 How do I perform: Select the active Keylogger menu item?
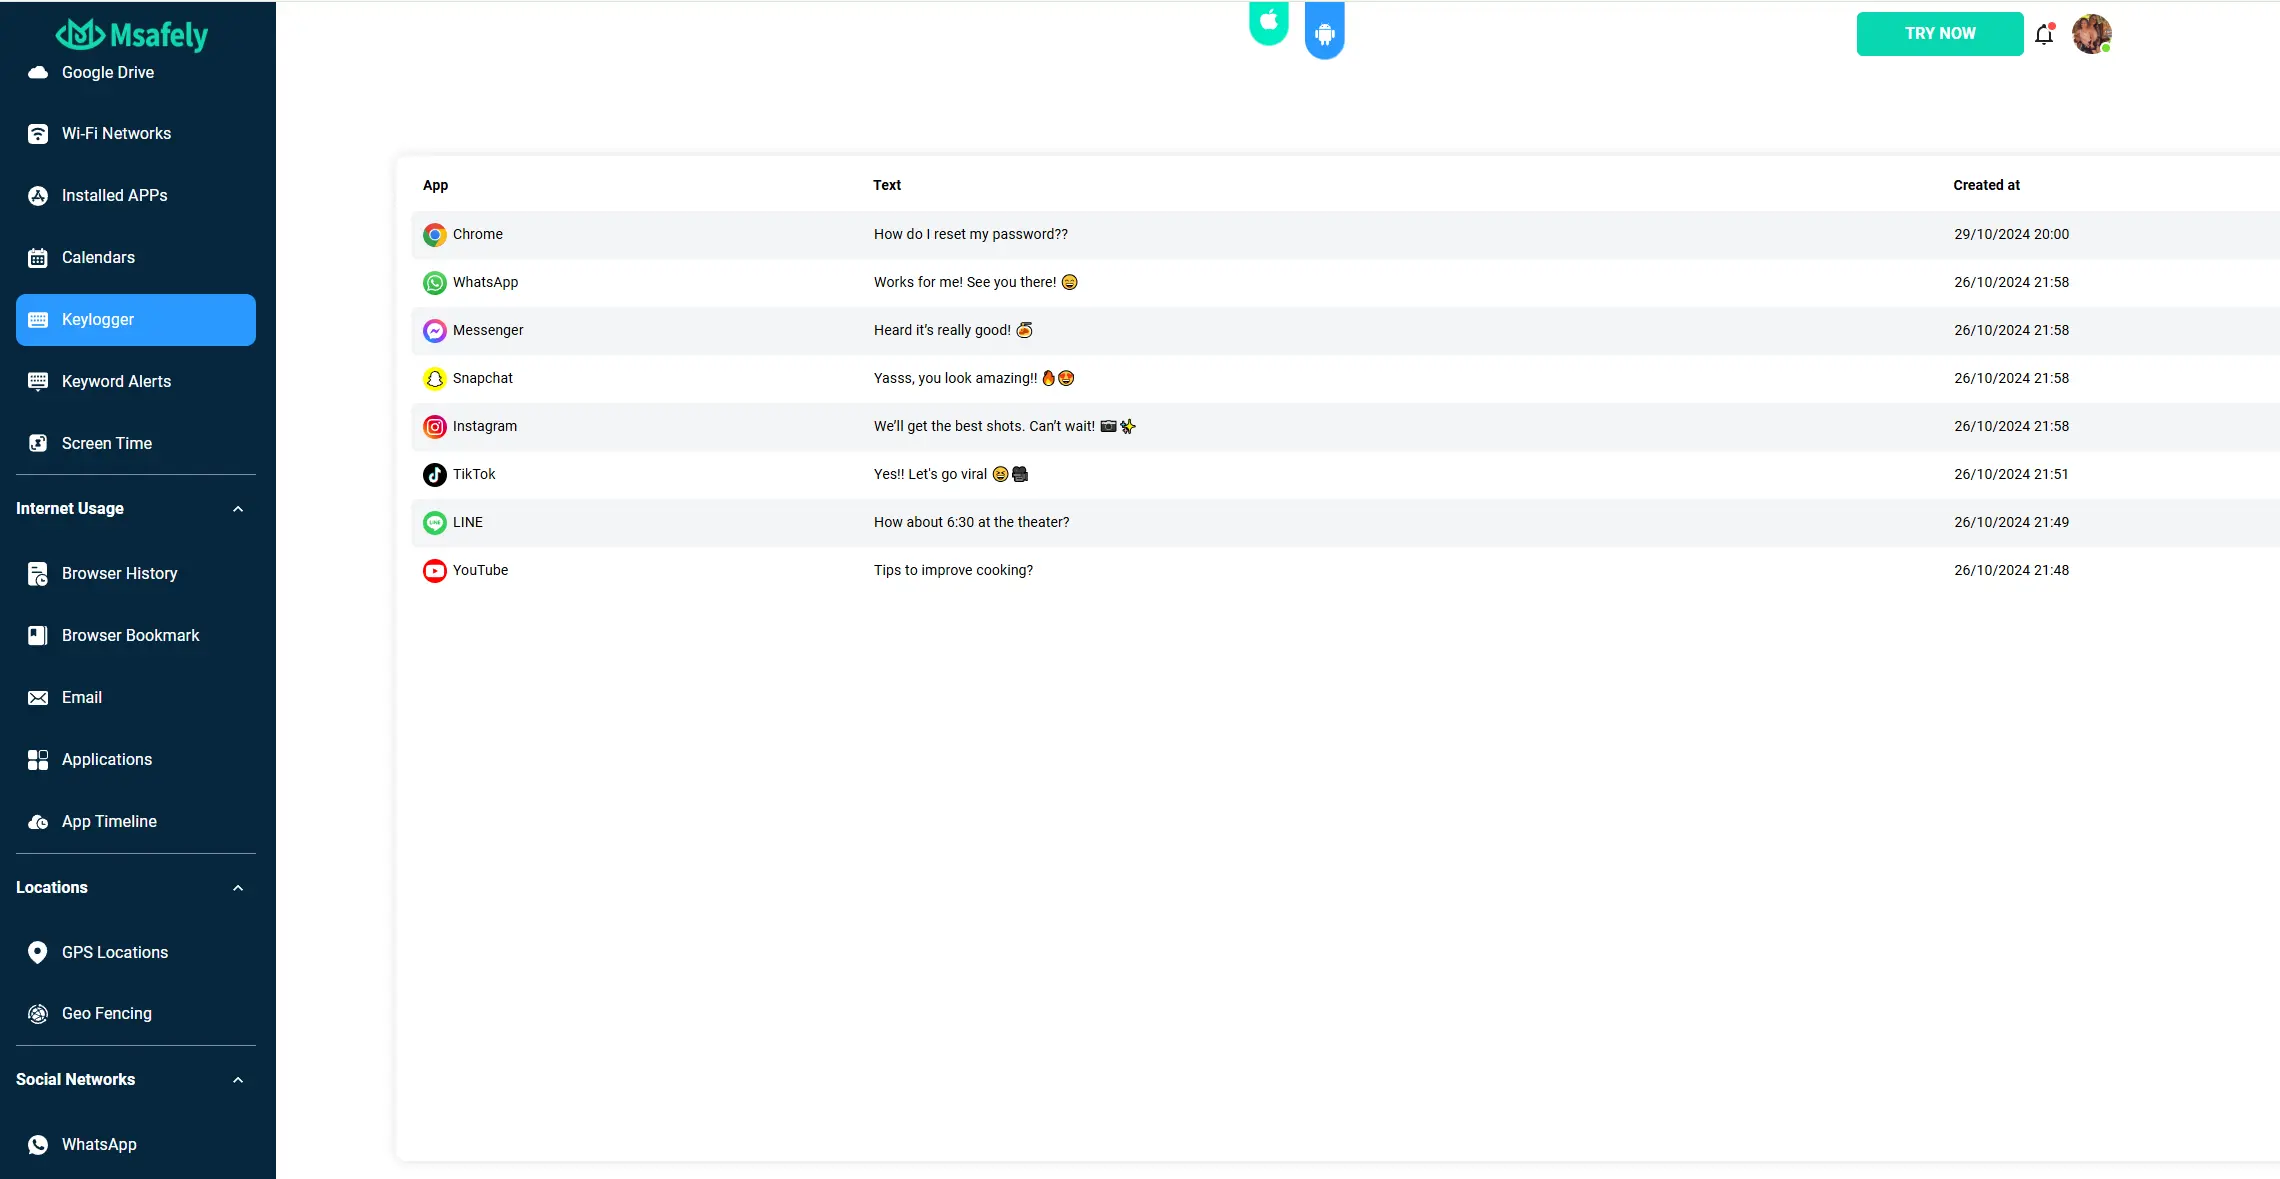[x=136, y=320]
